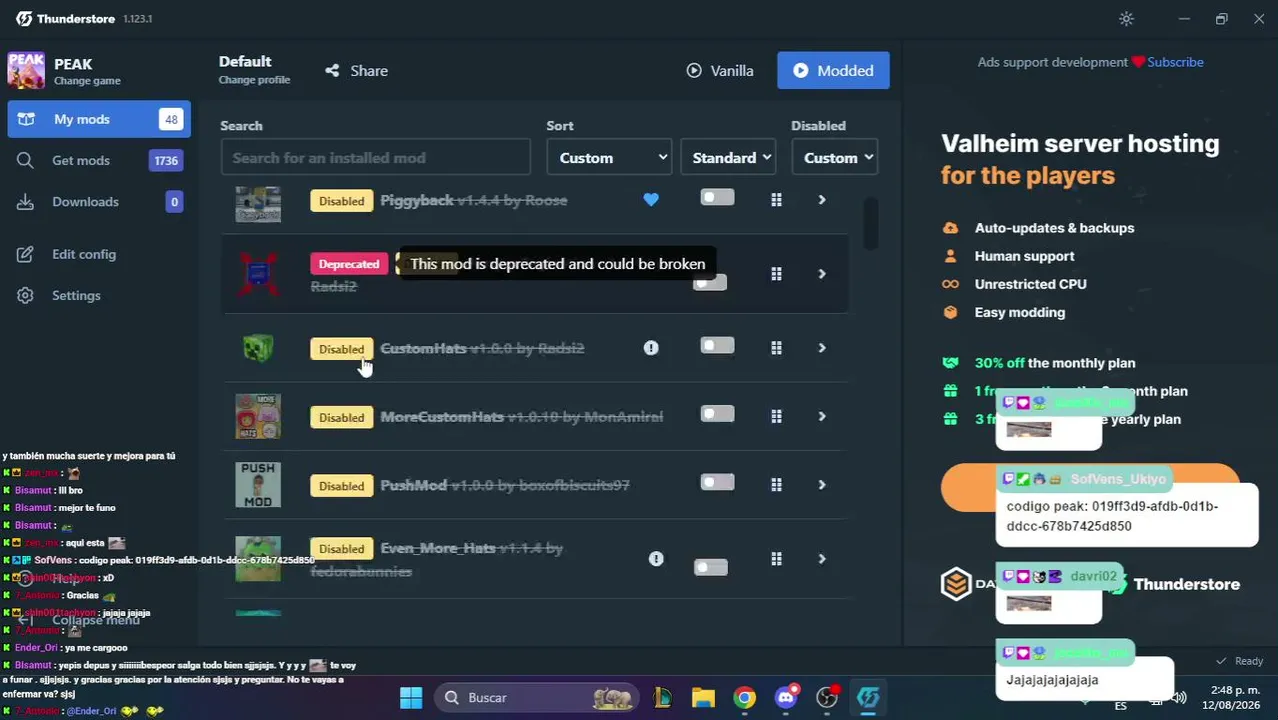Viewport: 1278px width, 720px height.
Task: Toggle the Piggyback mod on
Action: click(x=717, y=198)
